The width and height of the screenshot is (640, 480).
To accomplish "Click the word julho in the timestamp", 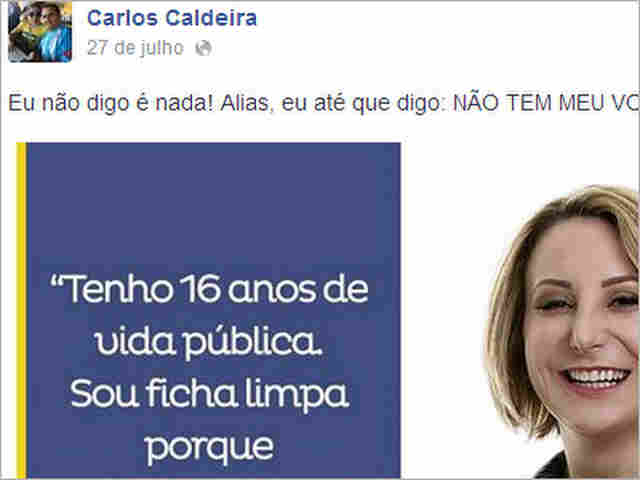I will tap(162, 48).
